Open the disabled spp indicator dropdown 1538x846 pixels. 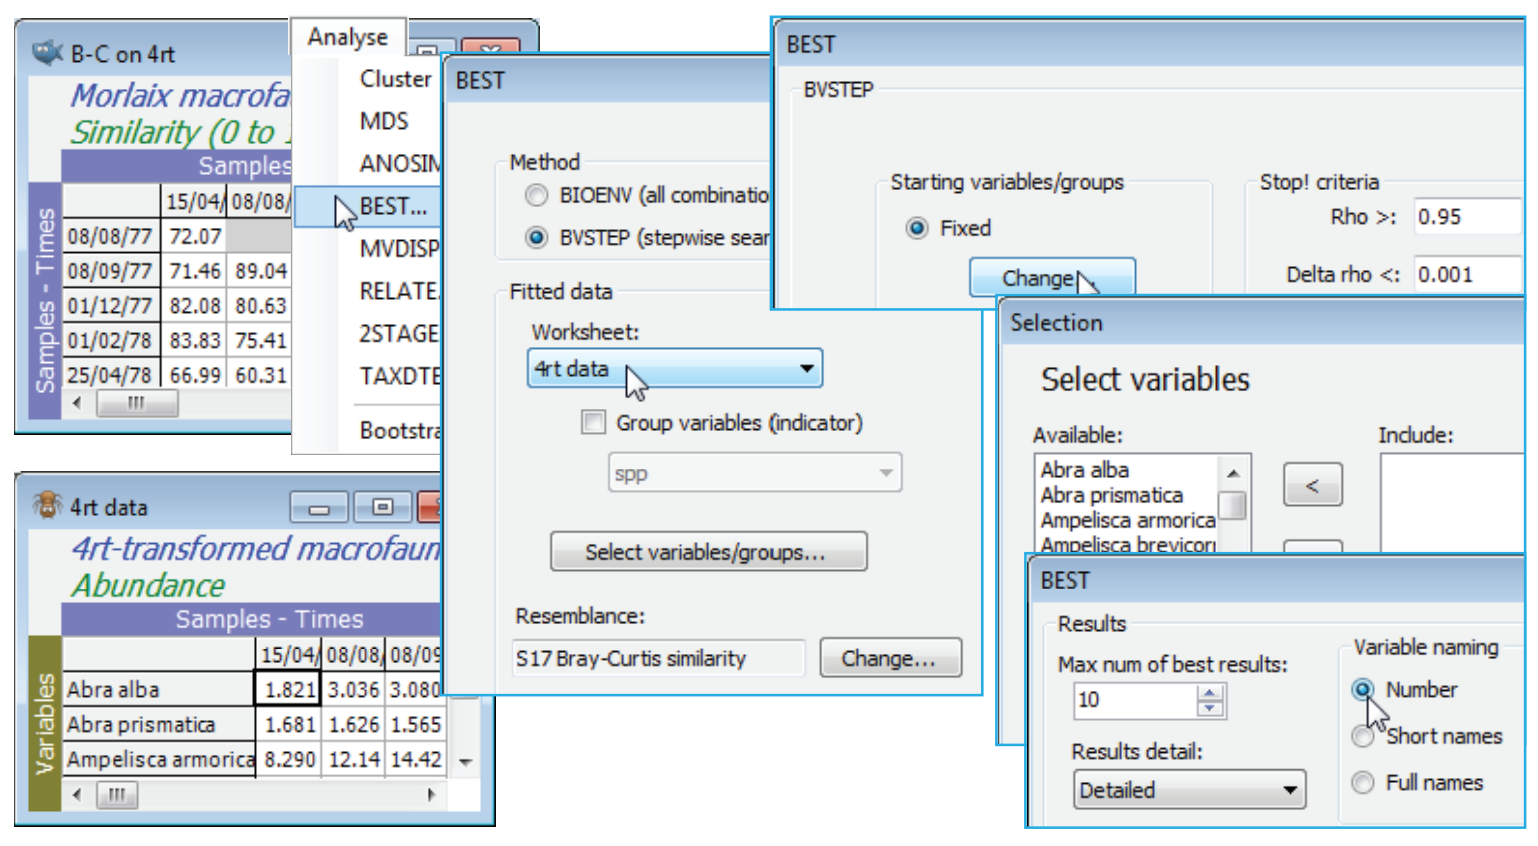click(755, 472)
